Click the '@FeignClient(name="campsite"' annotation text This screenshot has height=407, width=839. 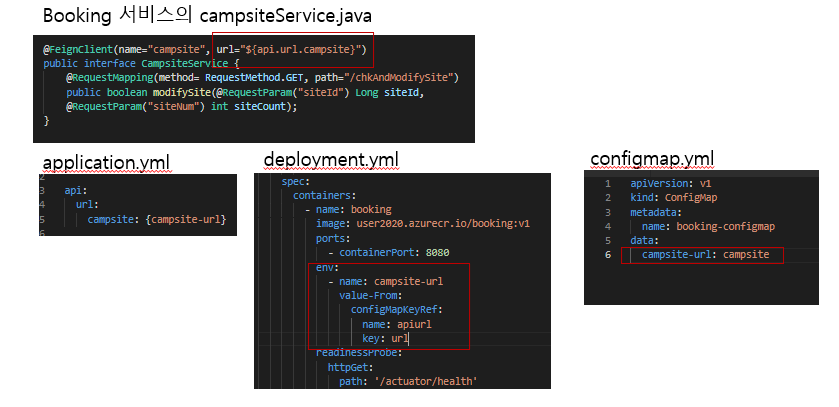(x=127, y=50)
